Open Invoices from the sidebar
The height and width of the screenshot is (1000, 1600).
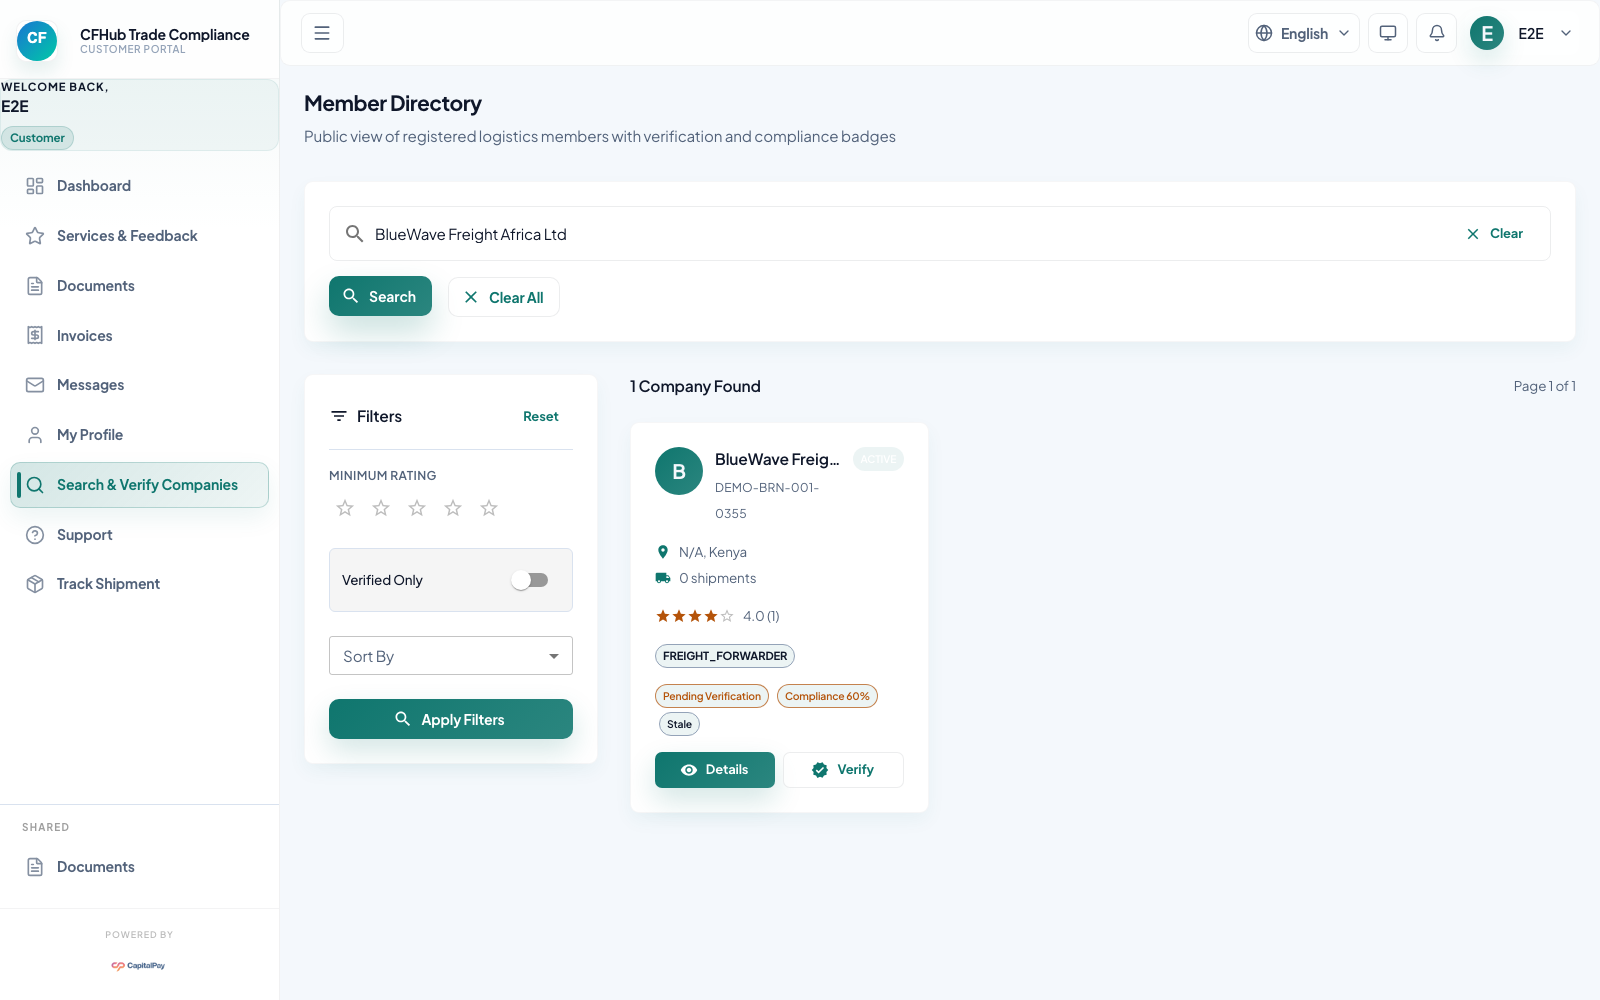point(84,336)
